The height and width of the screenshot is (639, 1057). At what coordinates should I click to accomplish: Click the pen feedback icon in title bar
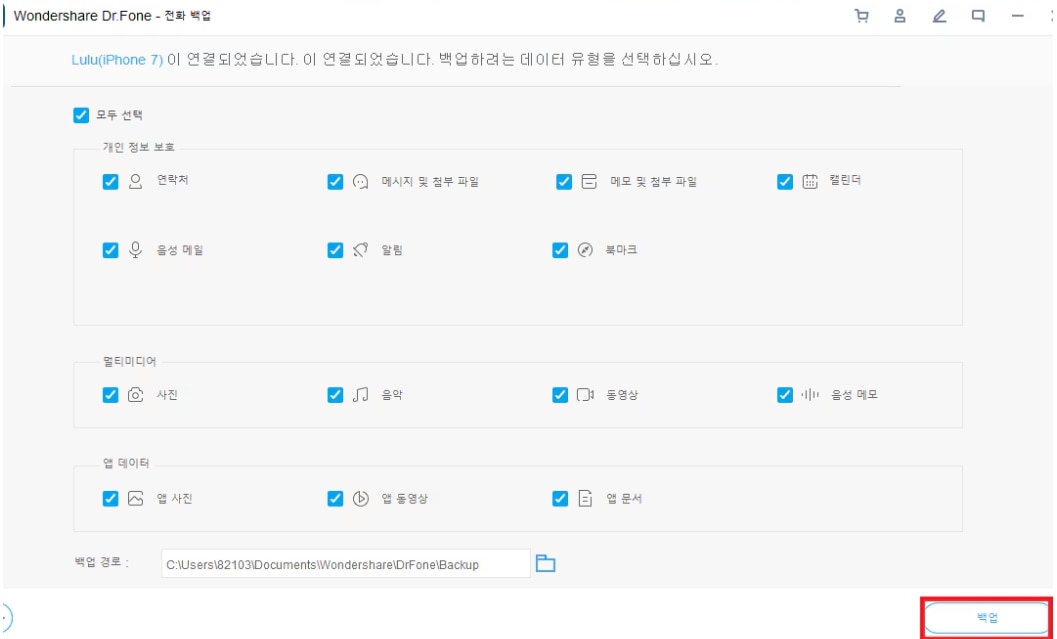(939, 16)
